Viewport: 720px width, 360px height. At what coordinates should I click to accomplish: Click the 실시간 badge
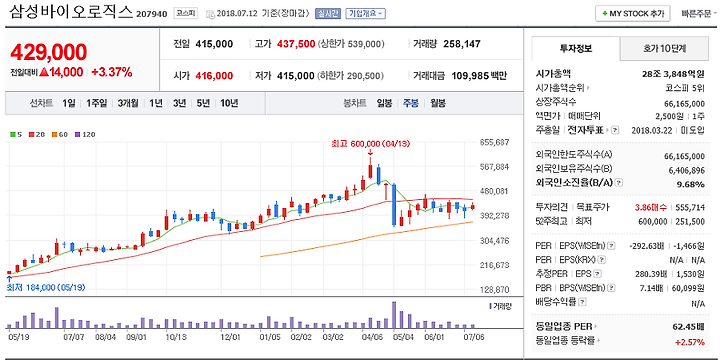pyautogui.click(x=328, y=13)
